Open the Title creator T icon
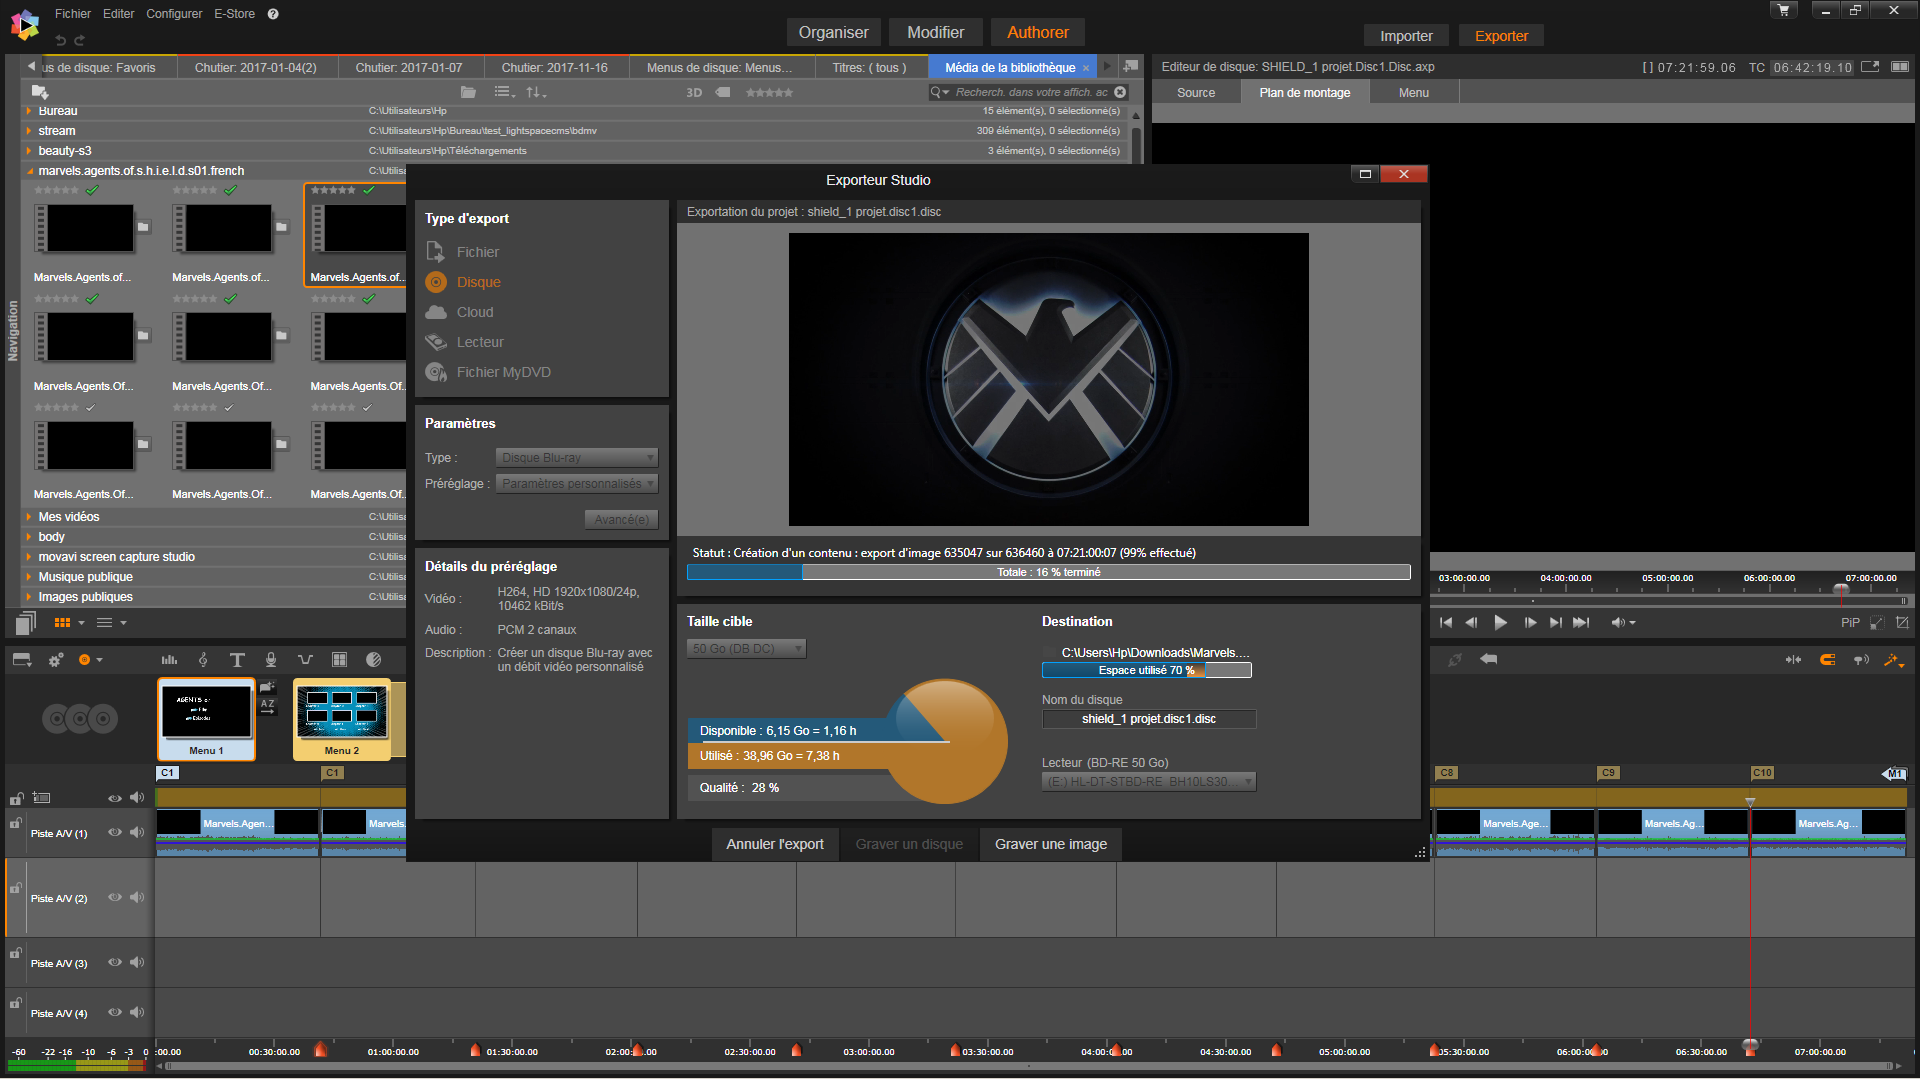1920x1080 pixels. [237, 660]
